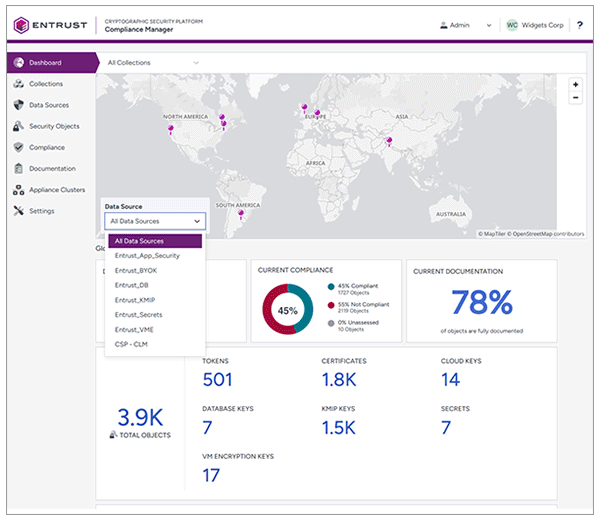Click the unassessed gray legend dot

point(331,323)
